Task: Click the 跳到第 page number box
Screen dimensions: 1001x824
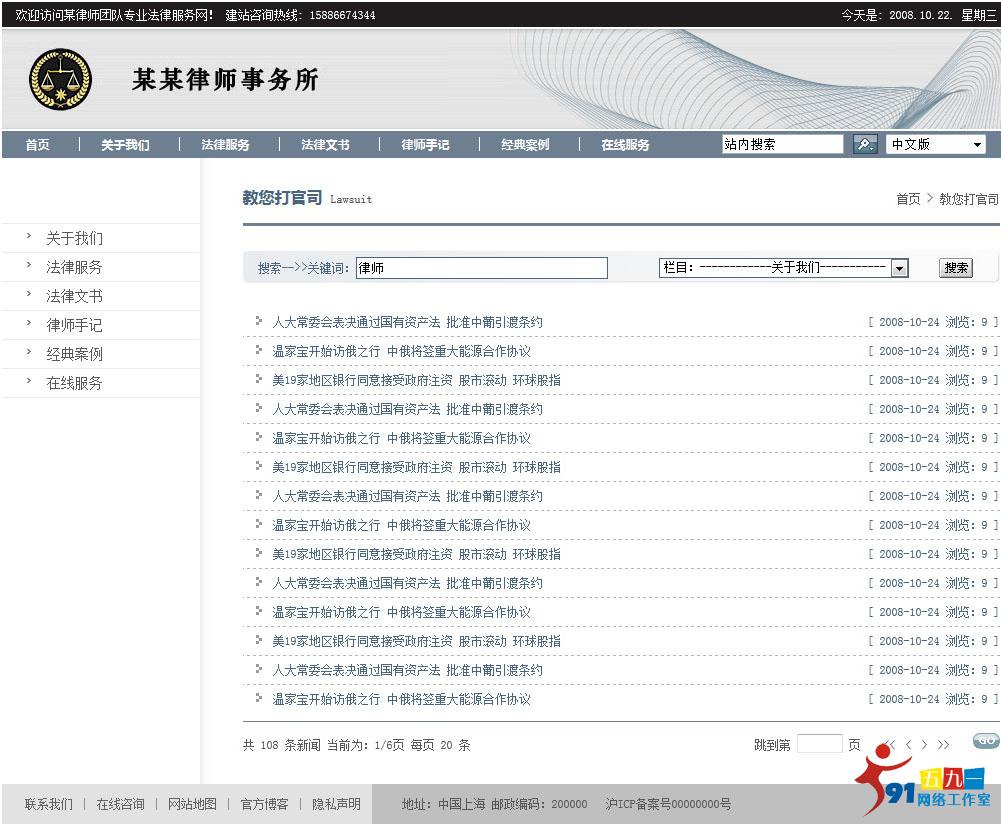Action: 820,743
